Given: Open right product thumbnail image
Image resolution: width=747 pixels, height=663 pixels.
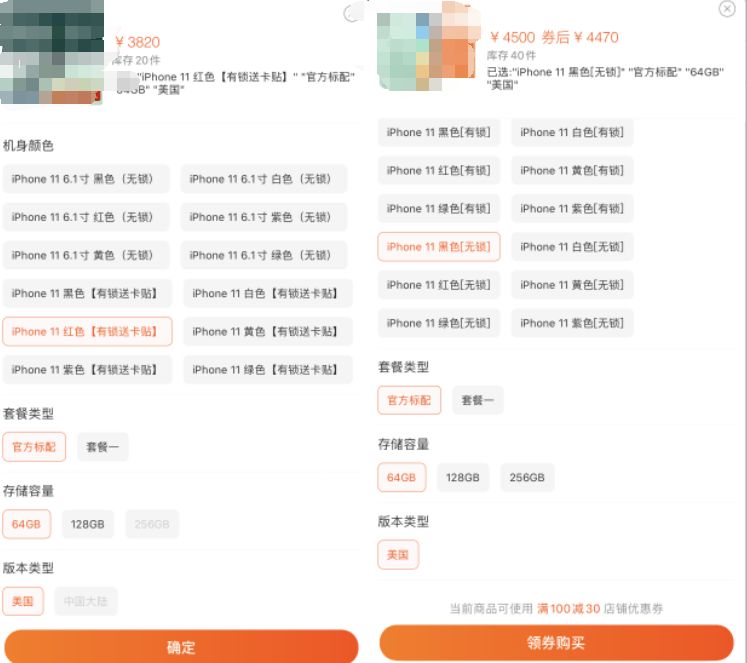Looking at the screenshot, I should (x=428, y=47).
